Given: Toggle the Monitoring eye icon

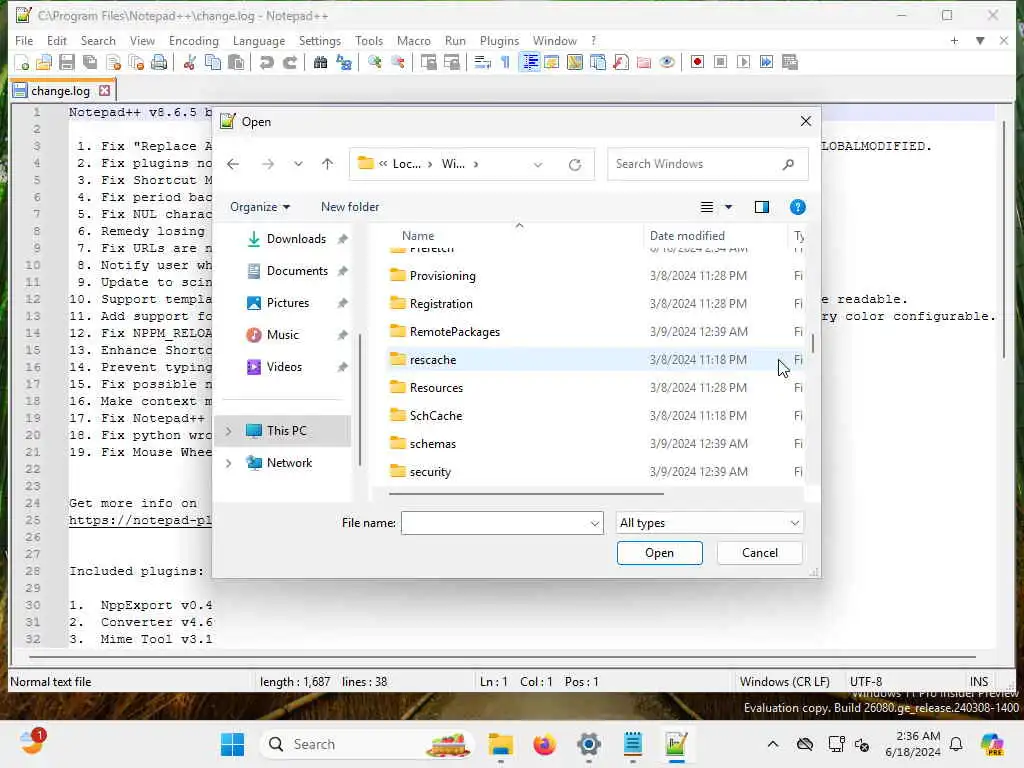Looking at the screenshot, I should (667, 63).
